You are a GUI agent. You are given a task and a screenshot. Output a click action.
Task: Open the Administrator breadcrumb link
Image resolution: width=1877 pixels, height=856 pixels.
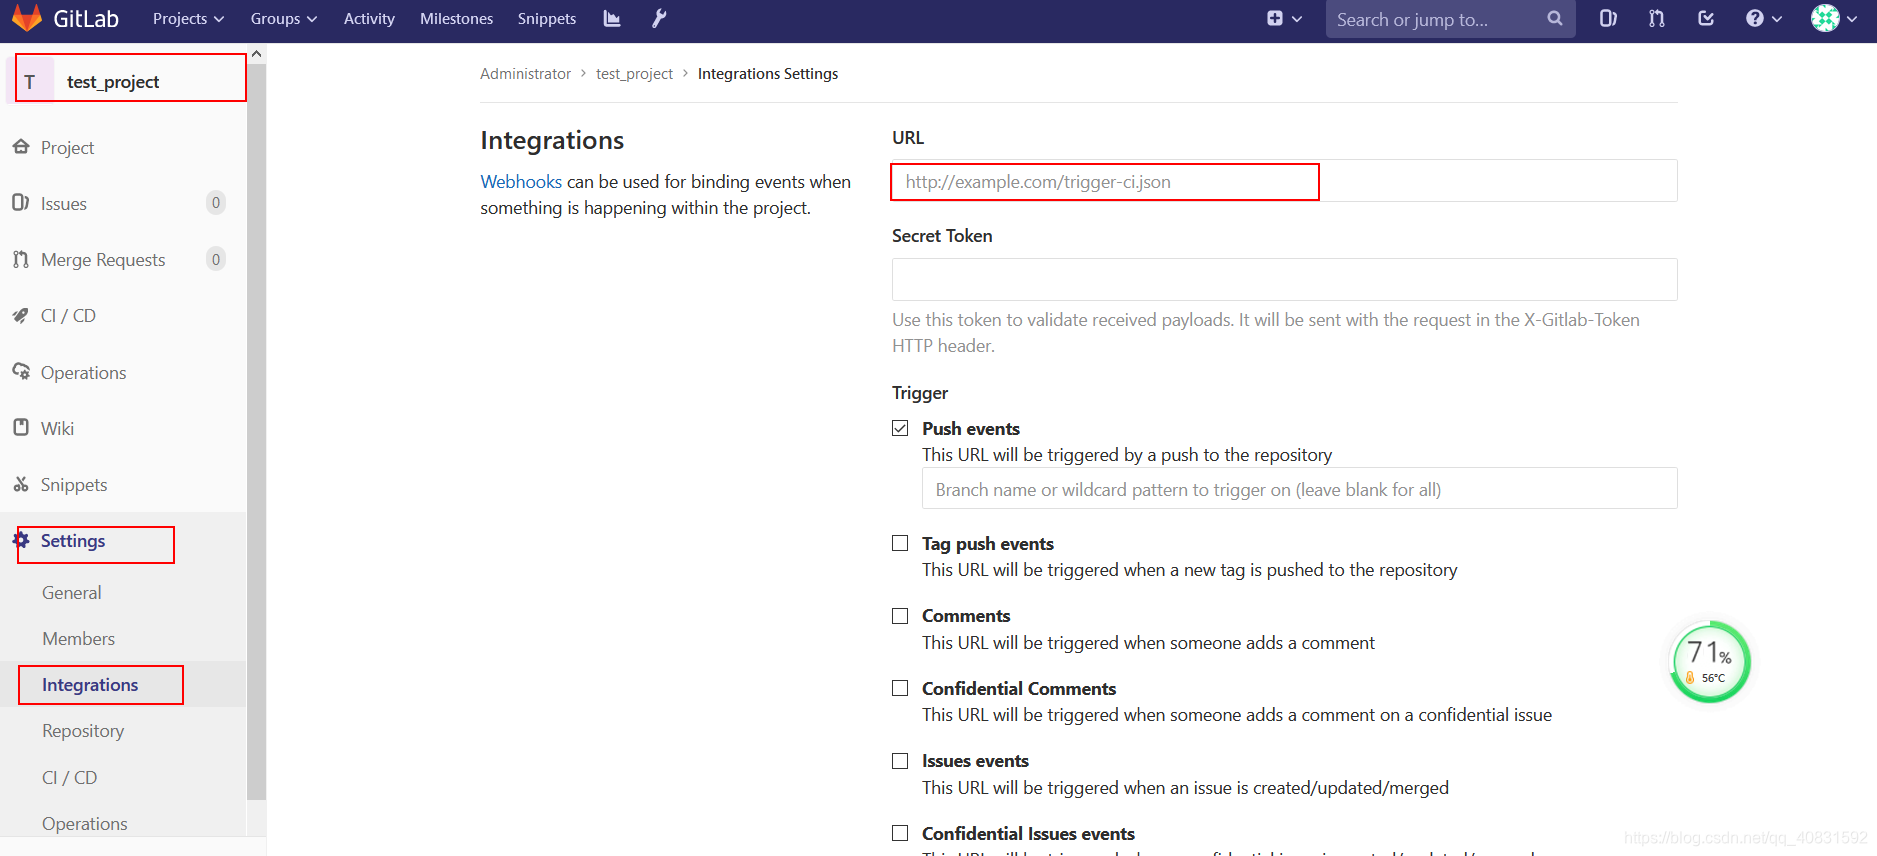point(525,74)
